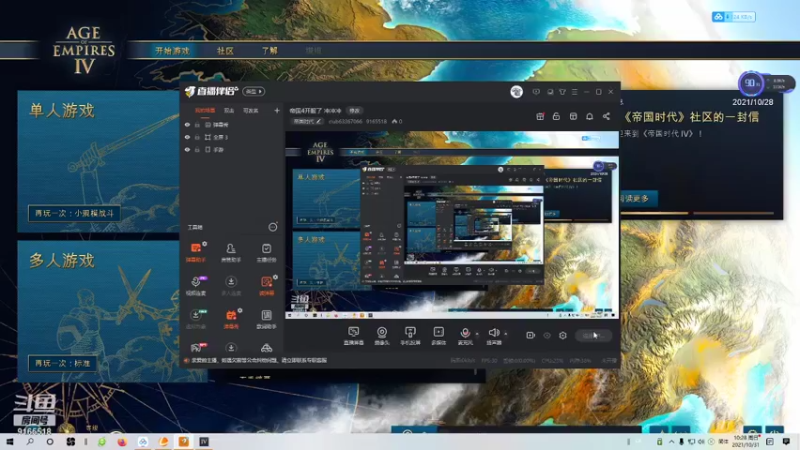Click 再玩一次：小规模战斗 button in game
Viewport: 800px width, 450px height.
tap(74, 213)
